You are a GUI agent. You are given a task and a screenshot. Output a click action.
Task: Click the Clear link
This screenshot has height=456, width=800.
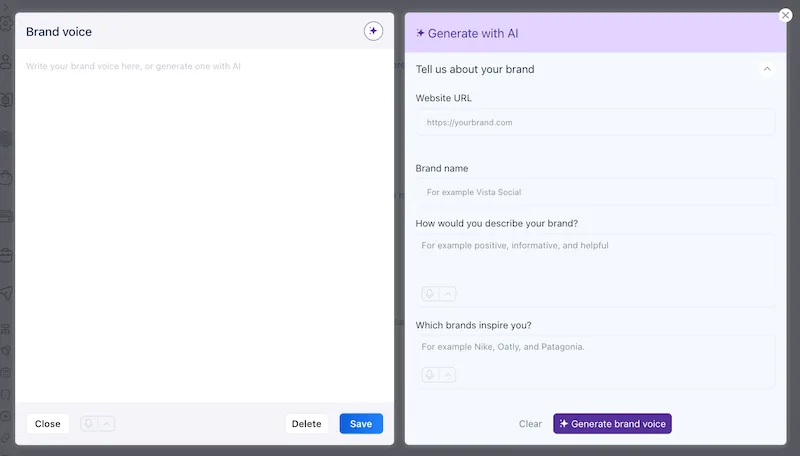click(530, 424)
